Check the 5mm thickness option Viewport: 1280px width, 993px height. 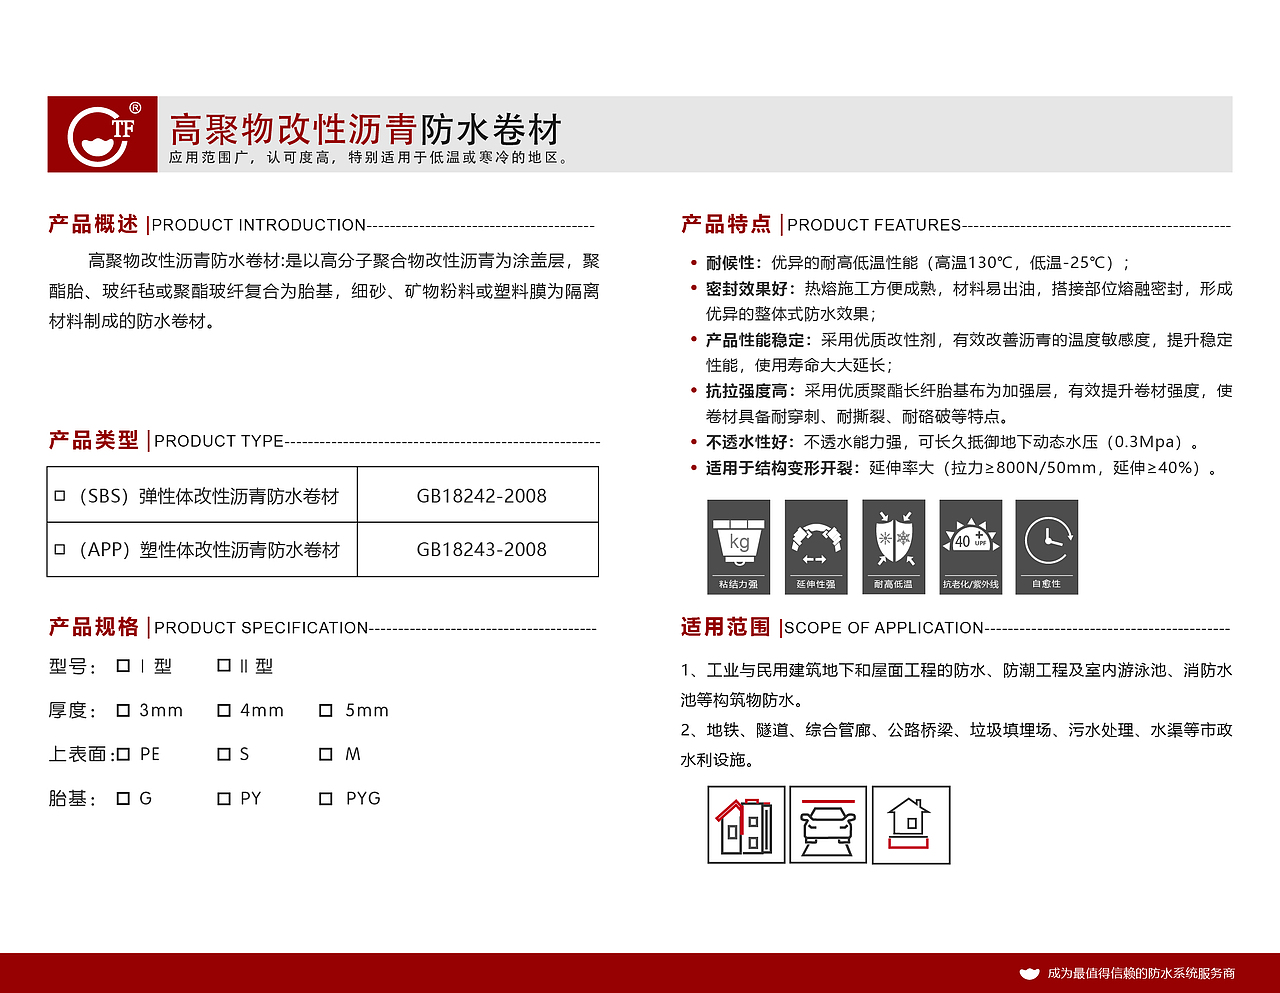(x=324, y=709)
